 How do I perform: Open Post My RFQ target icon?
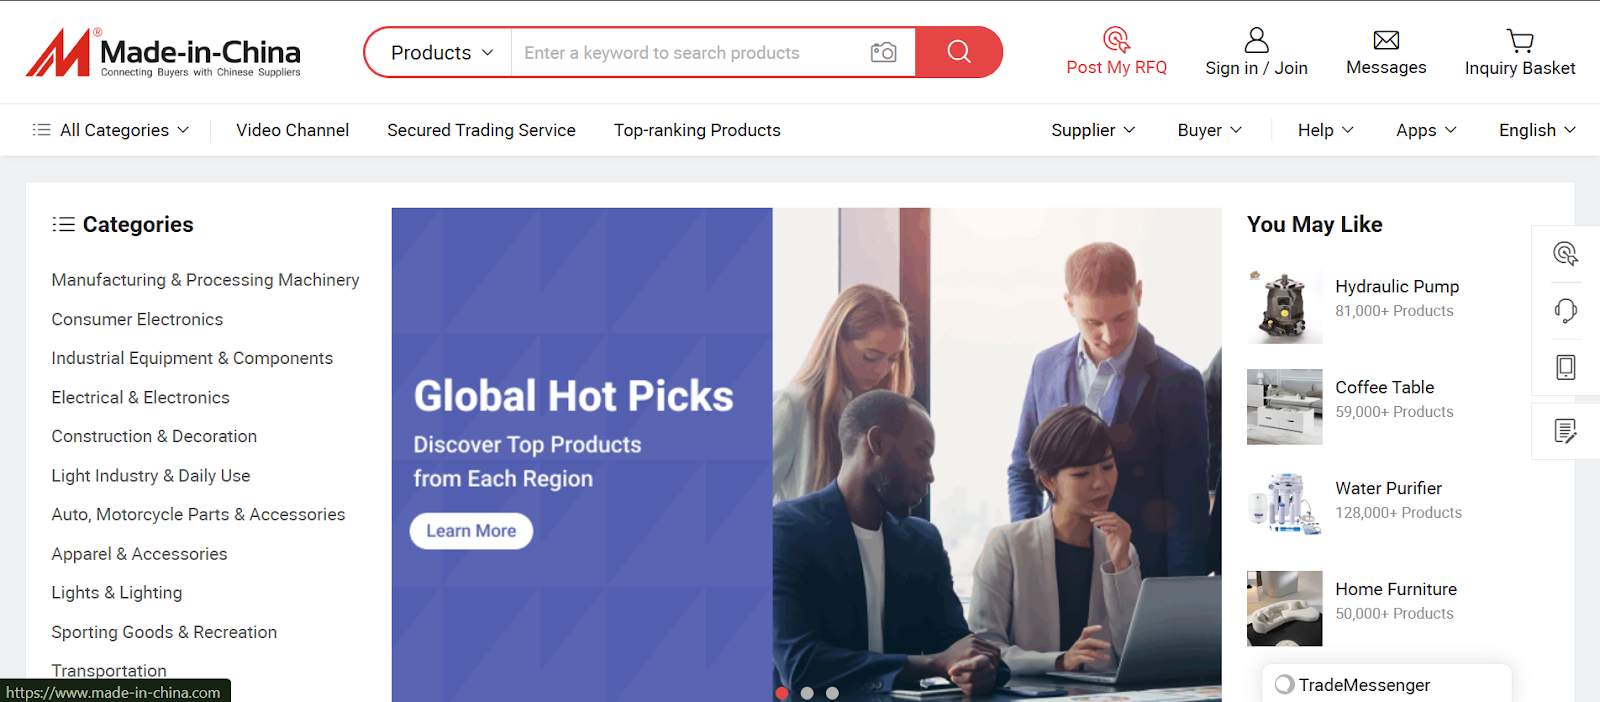click(1116, 40)
